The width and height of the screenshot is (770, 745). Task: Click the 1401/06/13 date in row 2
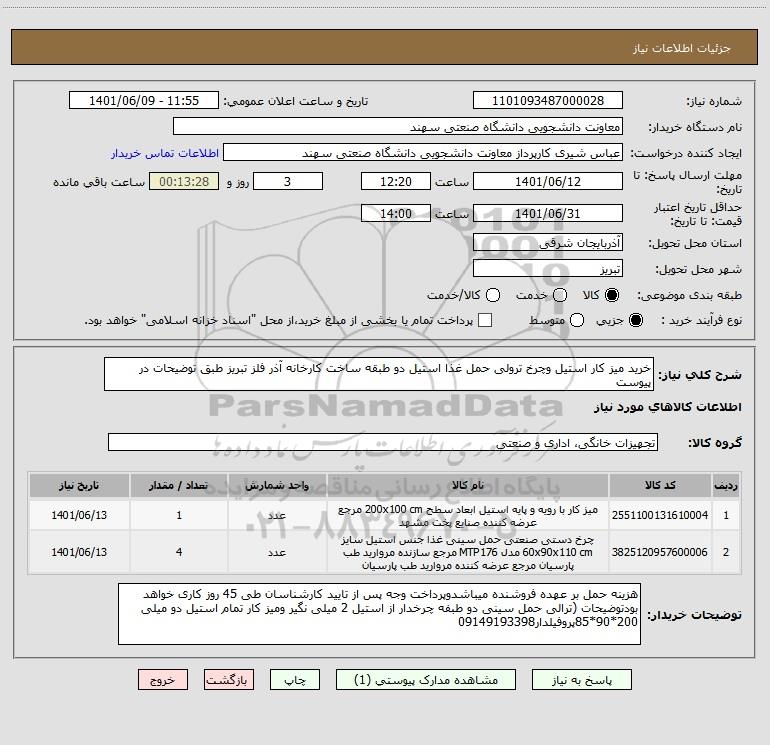[79, 552]
